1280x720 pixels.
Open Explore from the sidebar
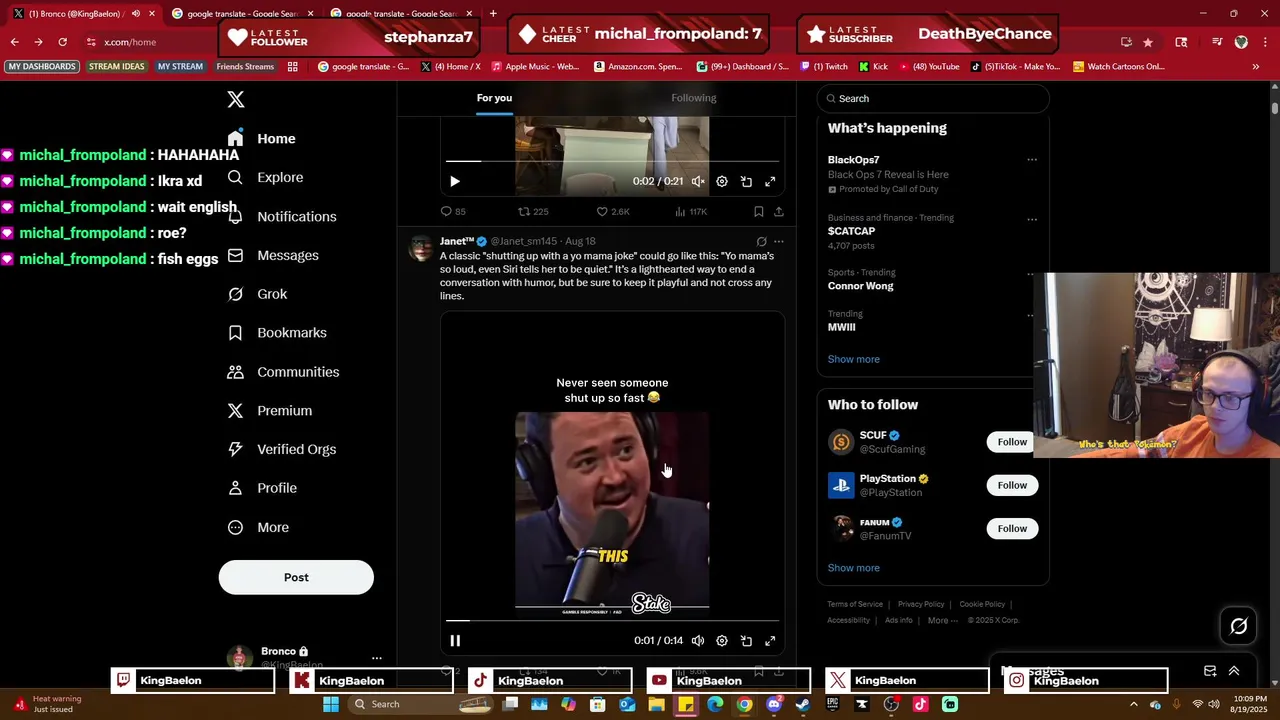(265, 177)
